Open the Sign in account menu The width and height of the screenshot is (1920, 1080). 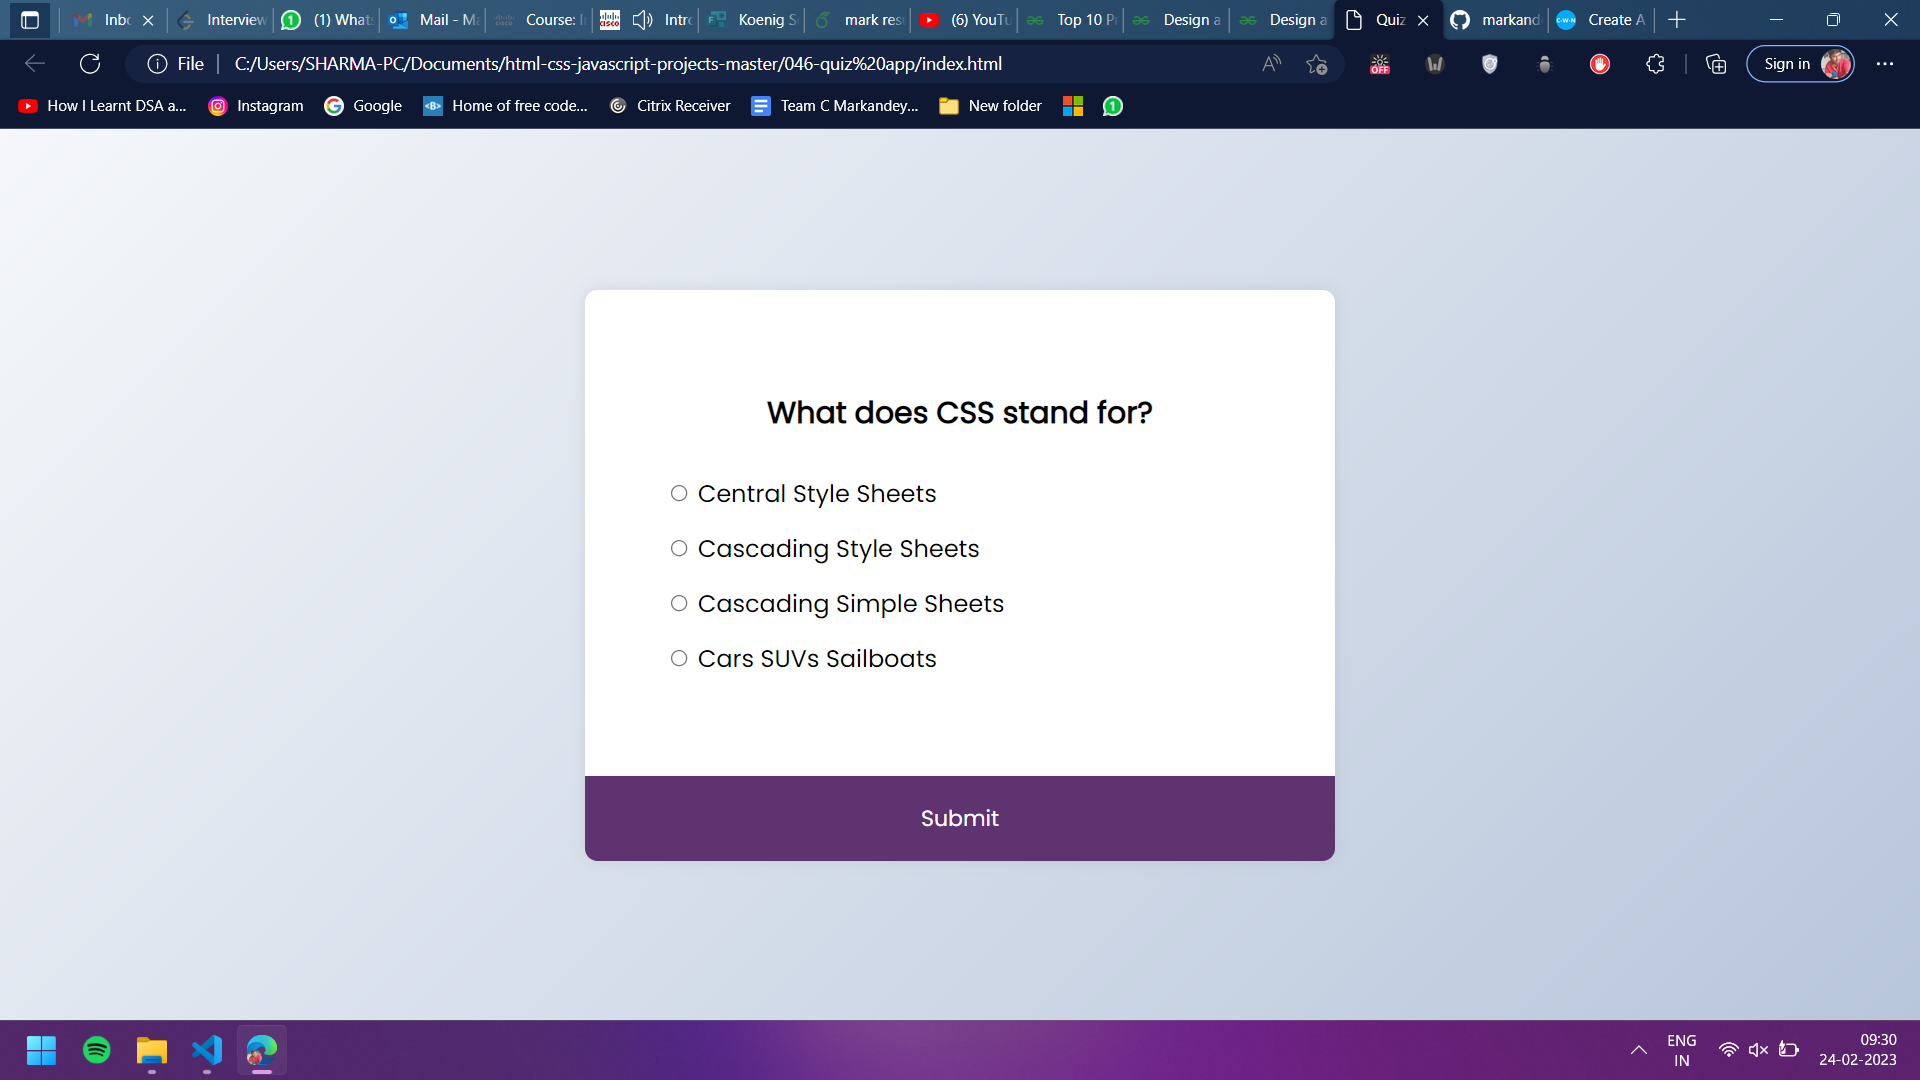click(1800, 63)
